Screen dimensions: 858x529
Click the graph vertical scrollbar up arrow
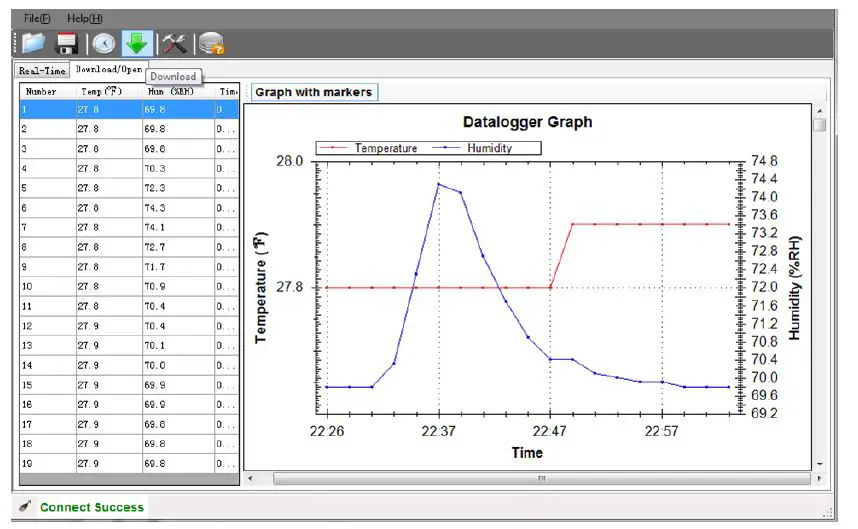(x=819, y=111)
